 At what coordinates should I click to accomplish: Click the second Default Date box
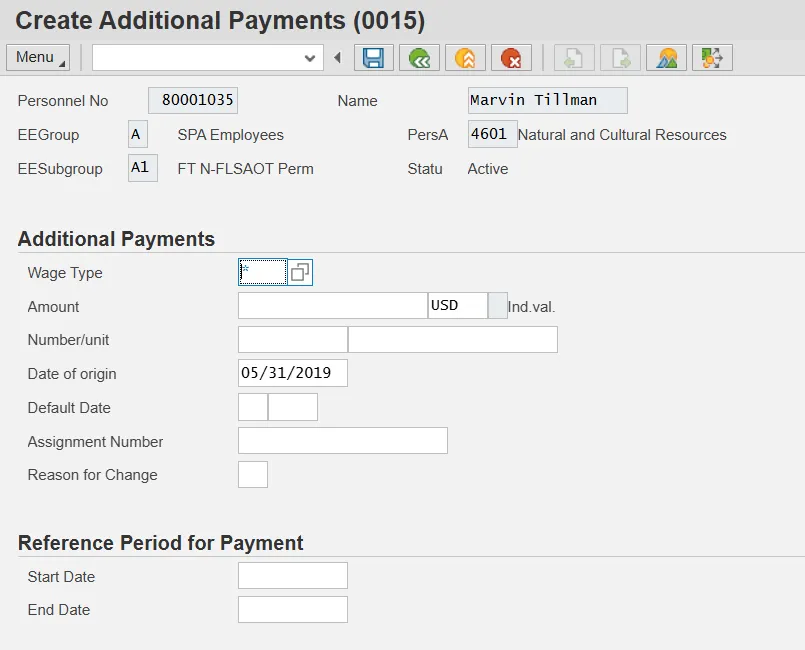293,407
